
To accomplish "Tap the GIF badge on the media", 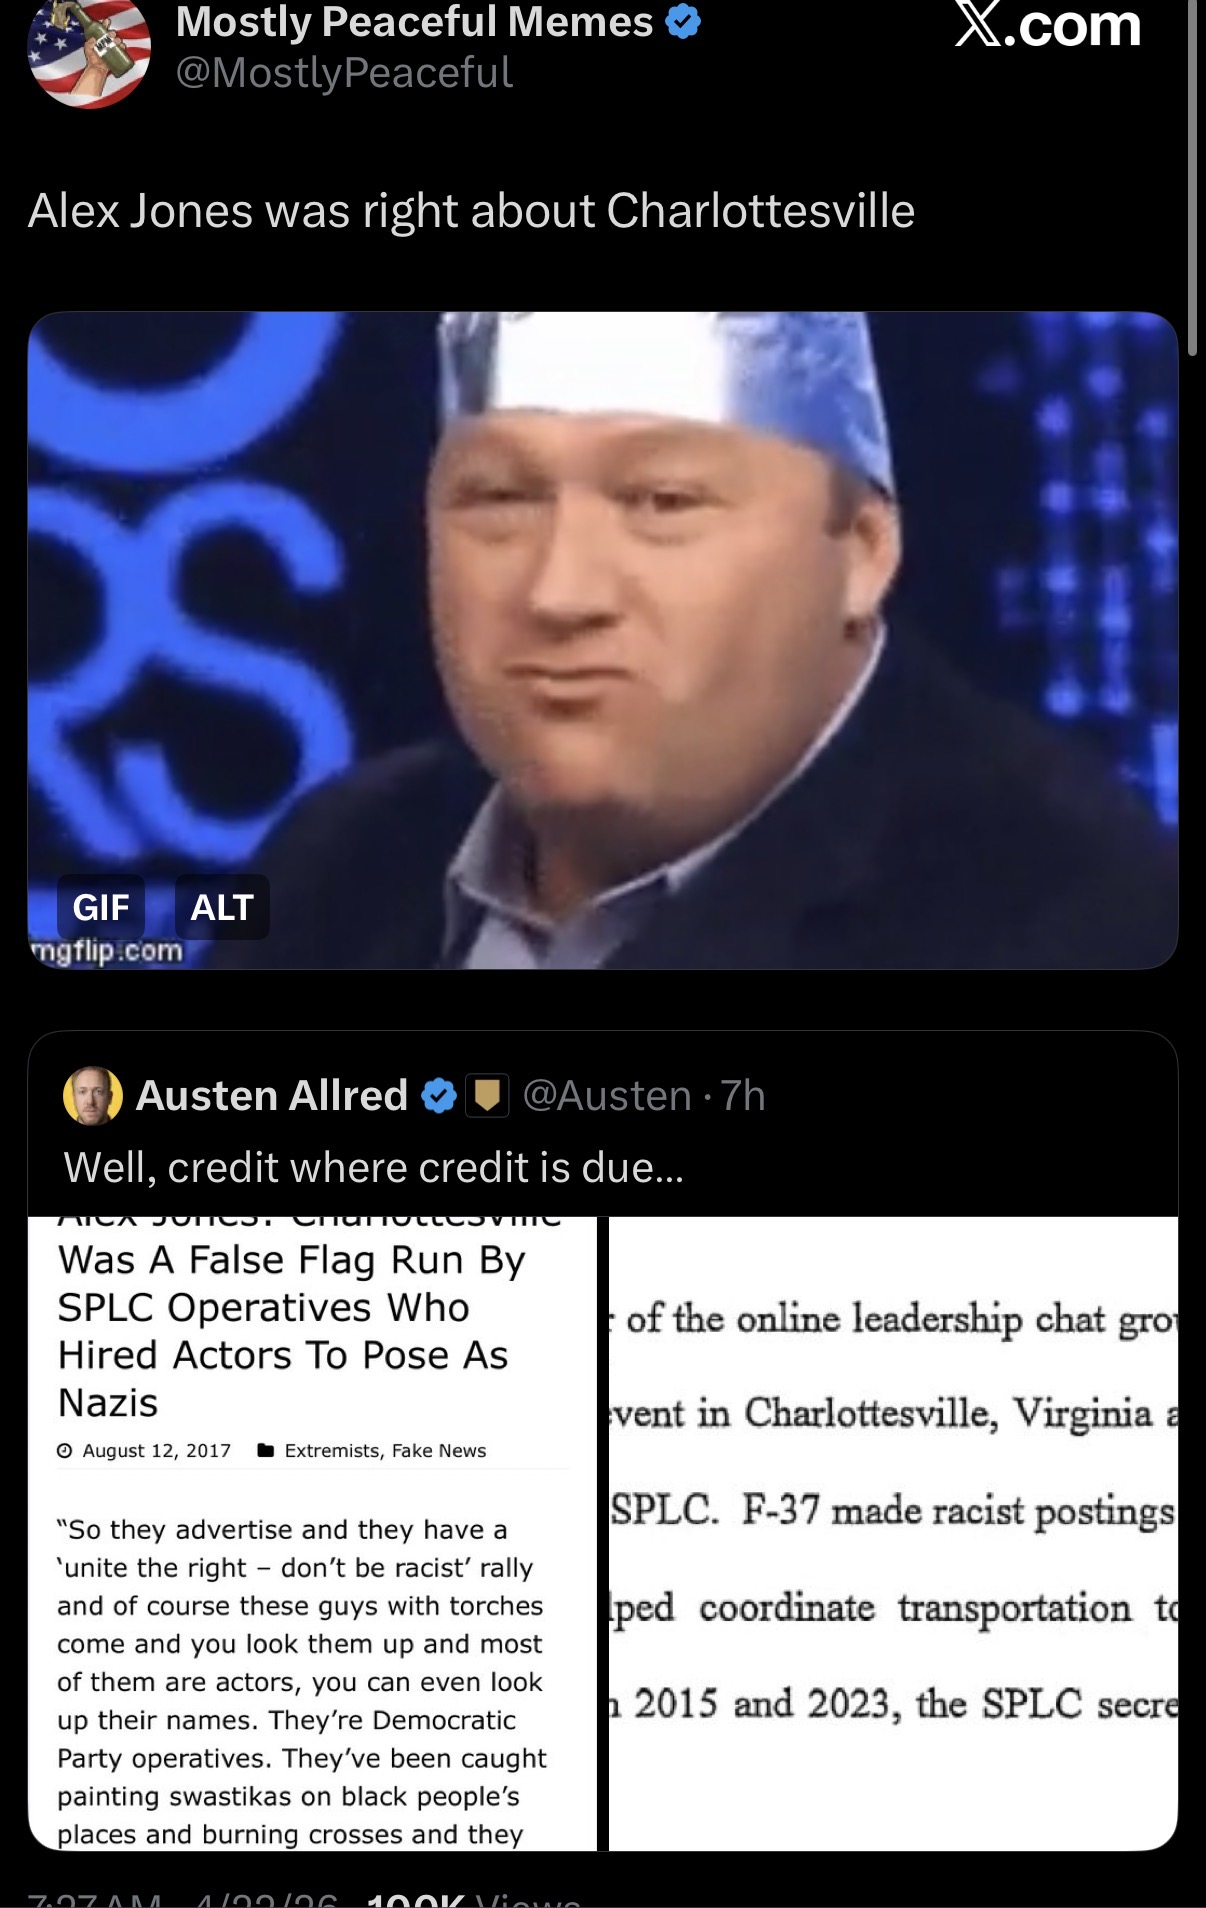I will (x=101, y=907).
